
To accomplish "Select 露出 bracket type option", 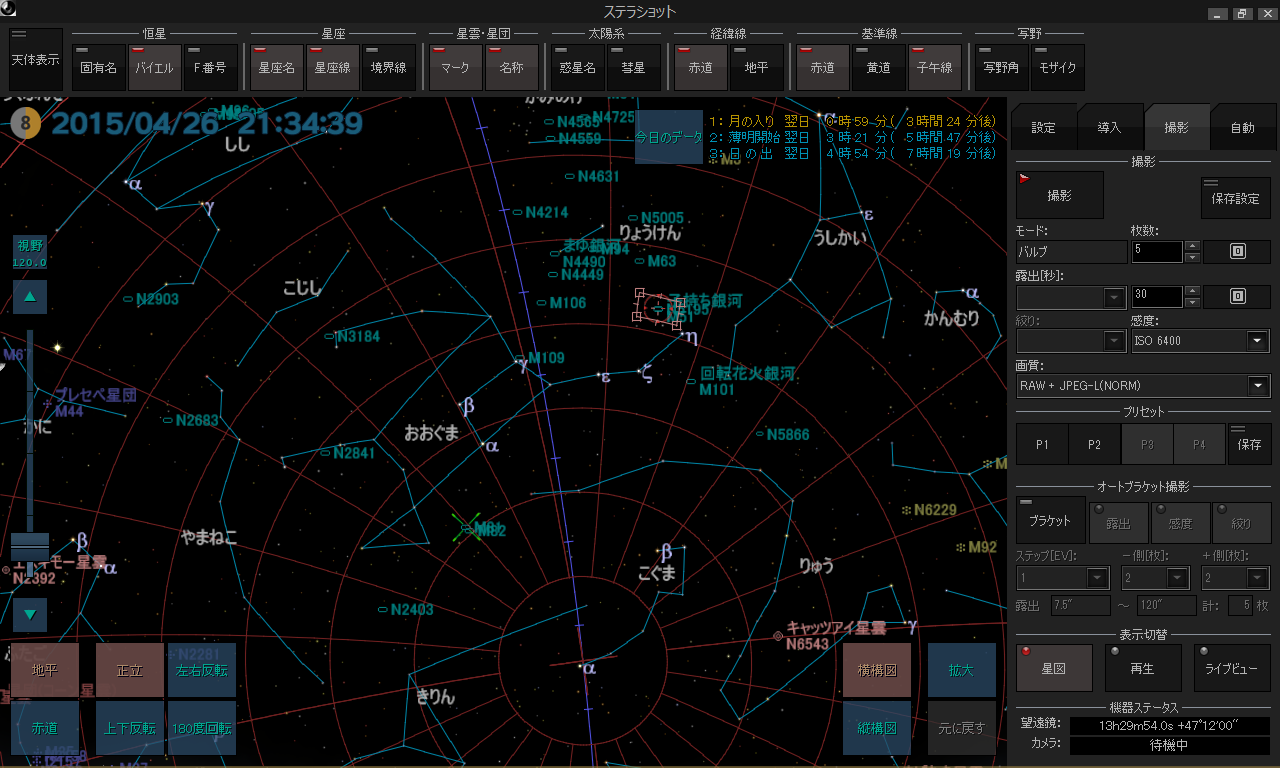I will click(x=1119, y=522).
